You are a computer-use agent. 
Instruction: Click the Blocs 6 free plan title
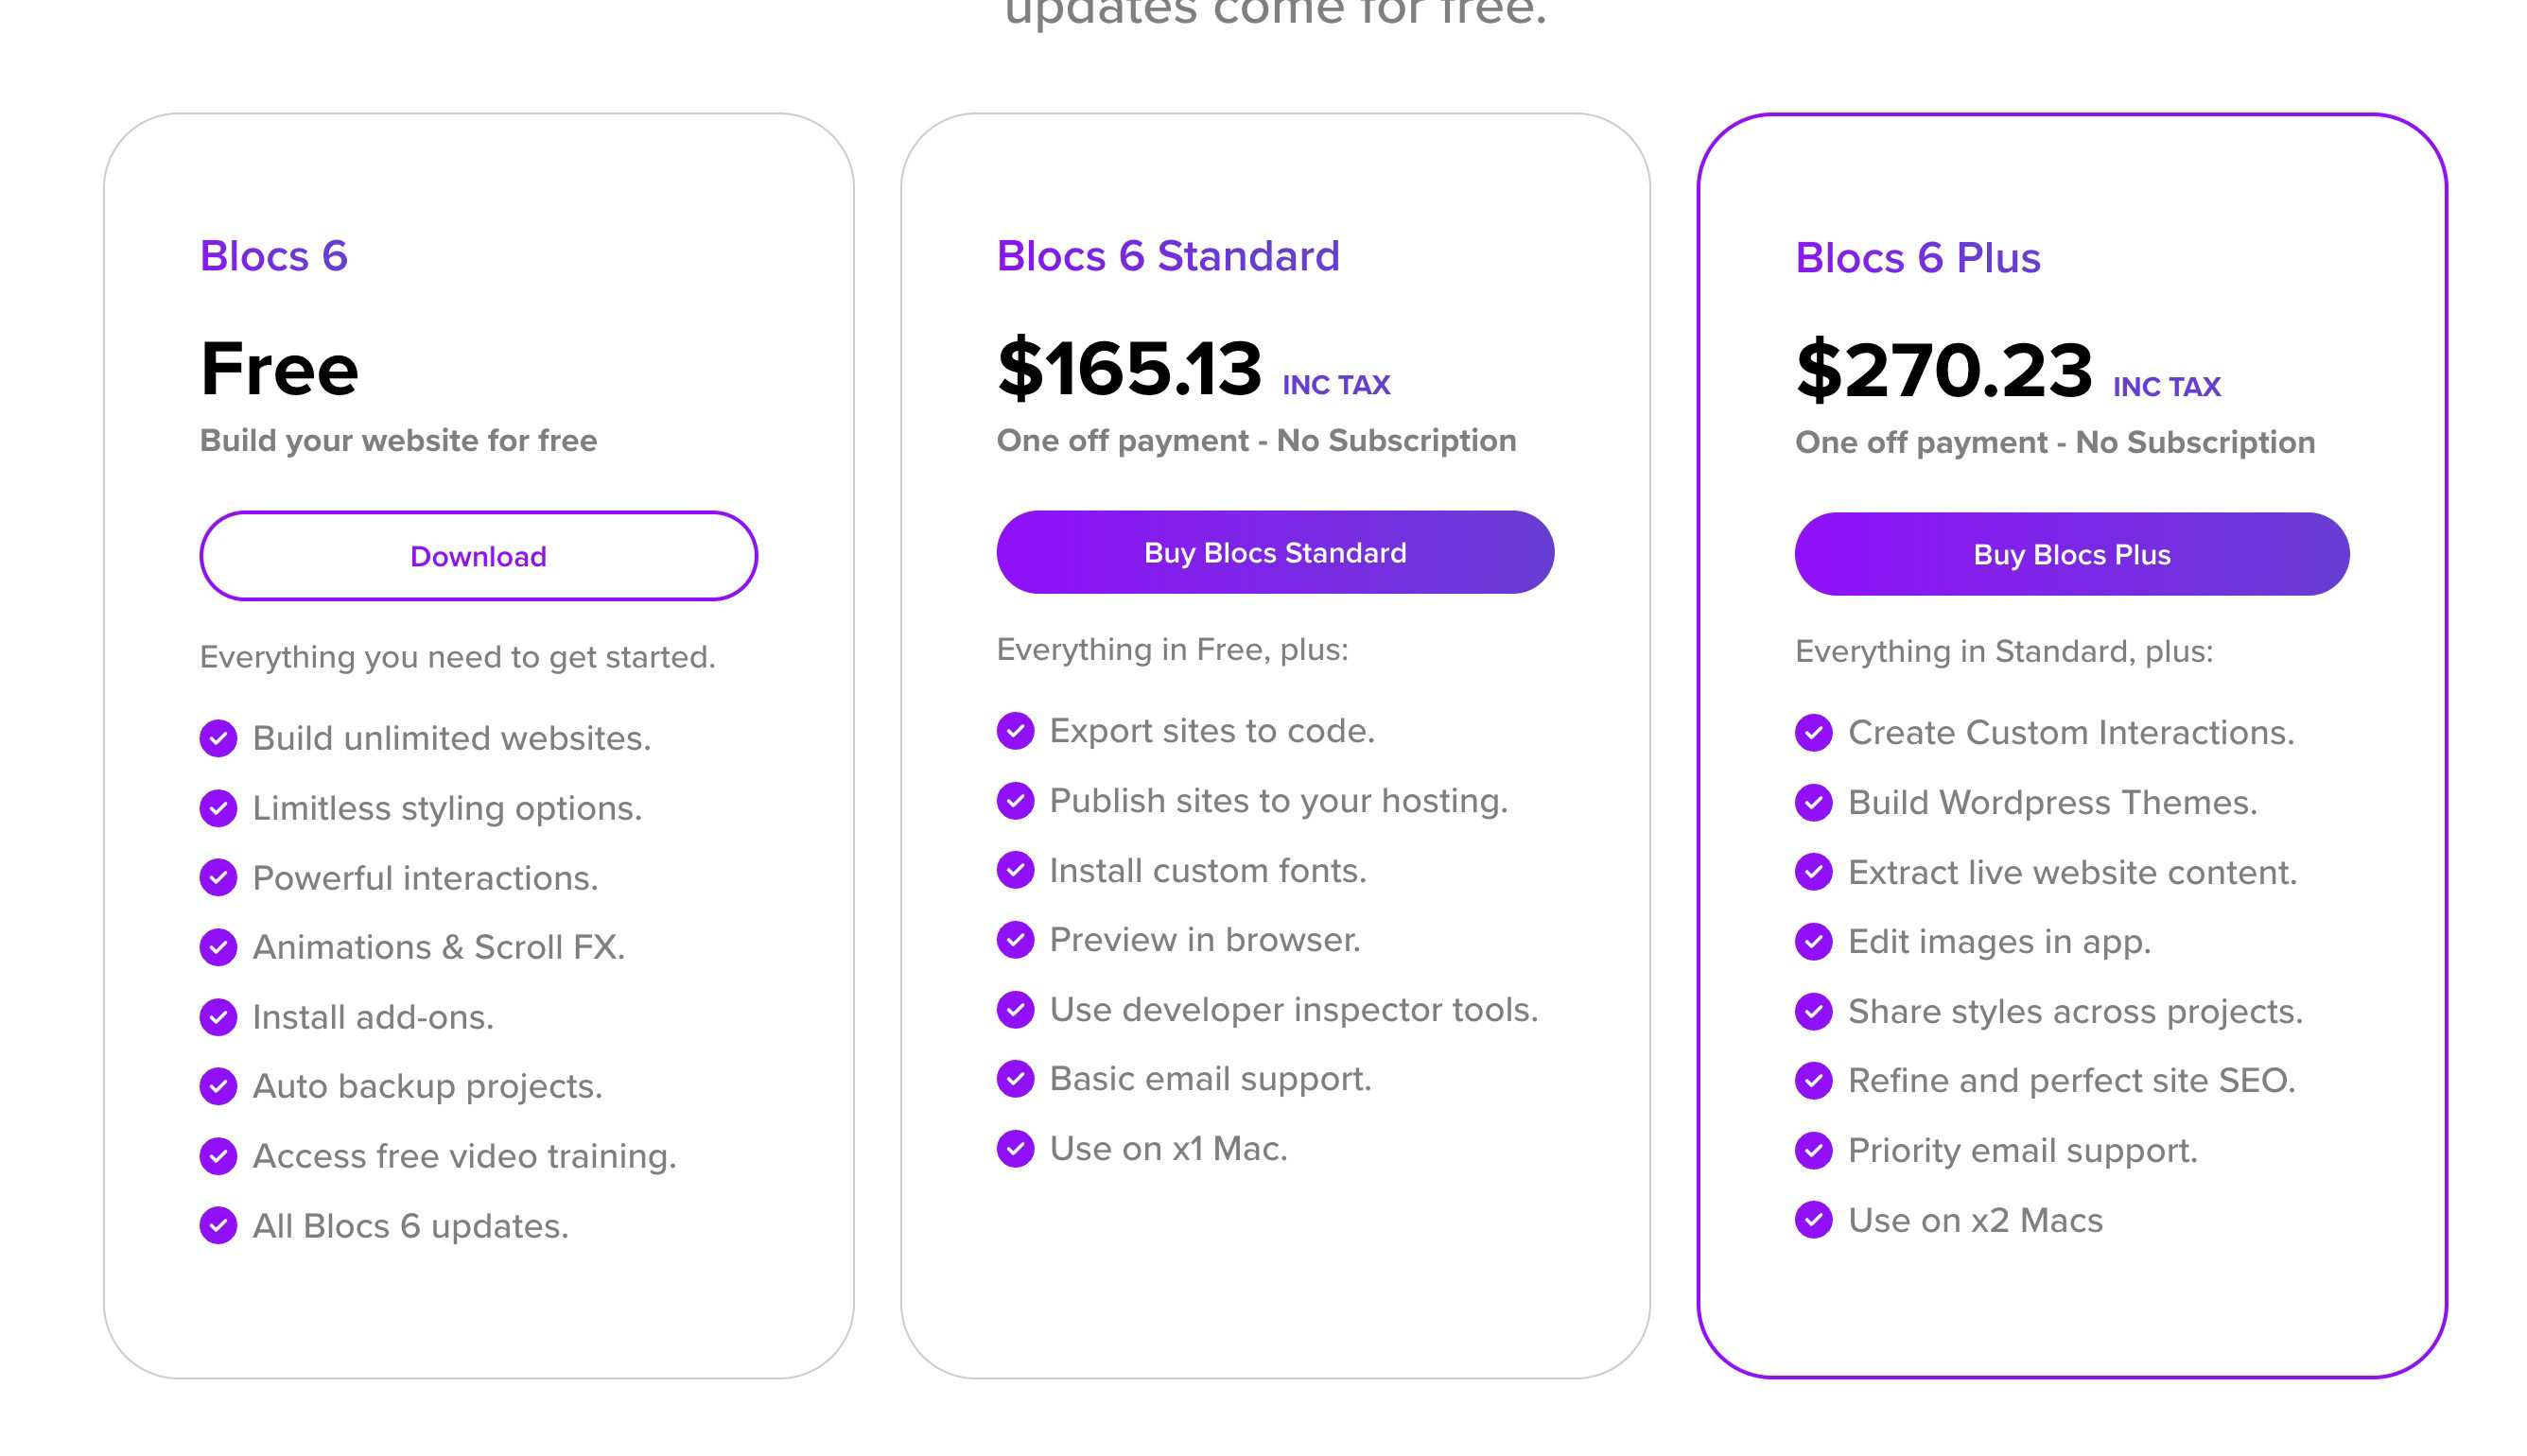[273, 256]
